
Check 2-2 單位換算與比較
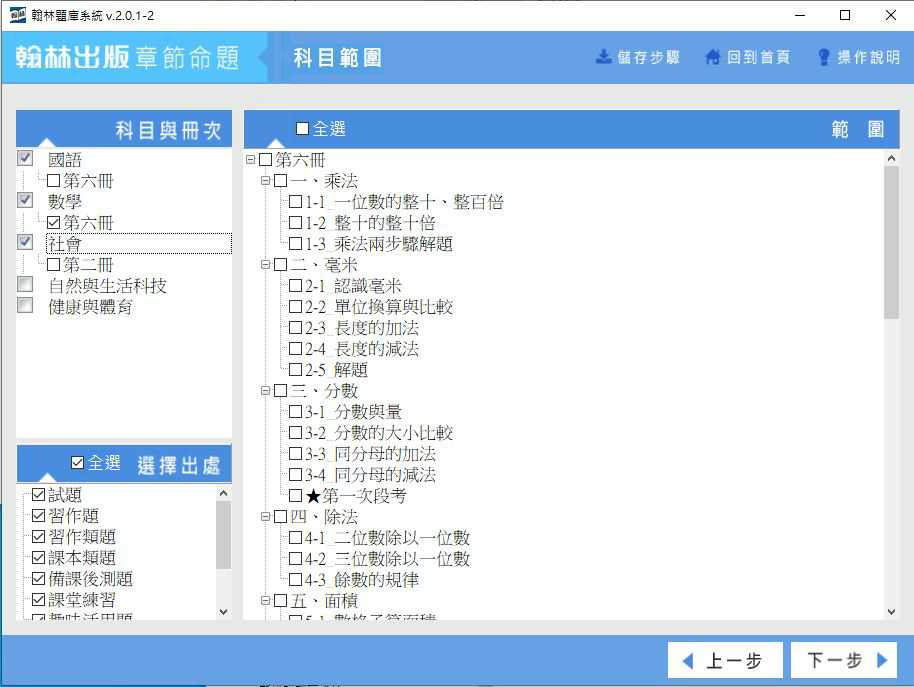pyautogui.click(x=296, y=306)
